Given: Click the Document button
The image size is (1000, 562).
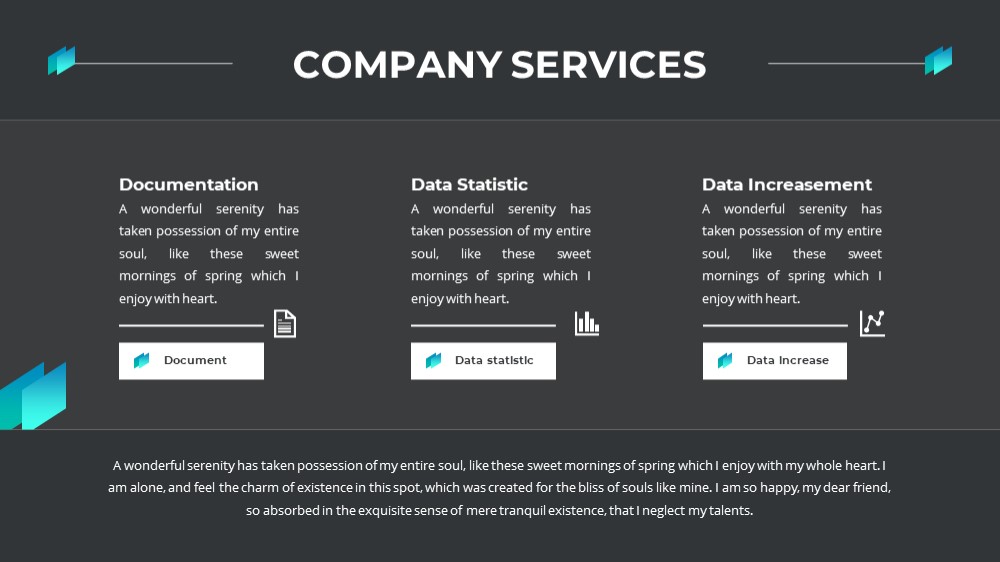Looking at the screenshot, I should 191,361.
